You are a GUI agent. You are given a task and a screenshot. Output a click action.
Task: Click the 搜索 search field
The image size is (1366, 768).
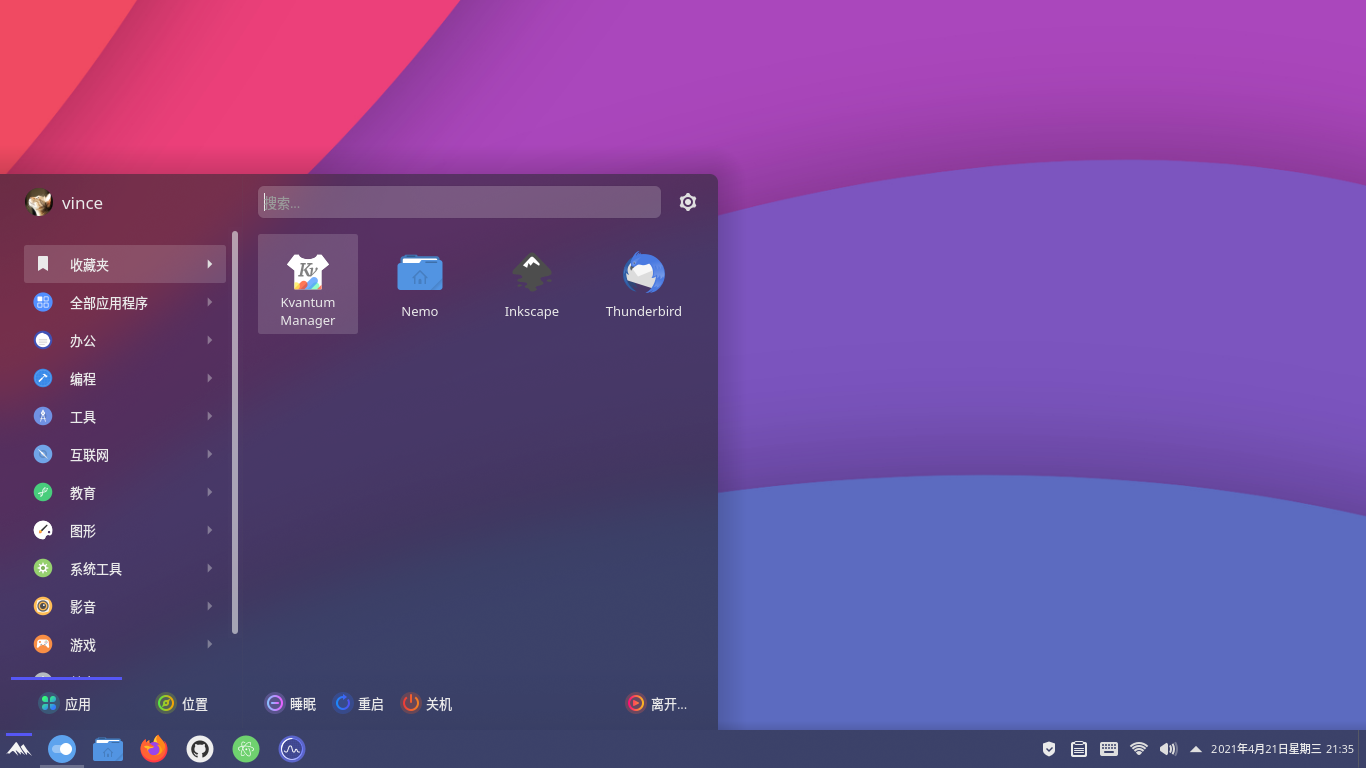pos(459,202)
